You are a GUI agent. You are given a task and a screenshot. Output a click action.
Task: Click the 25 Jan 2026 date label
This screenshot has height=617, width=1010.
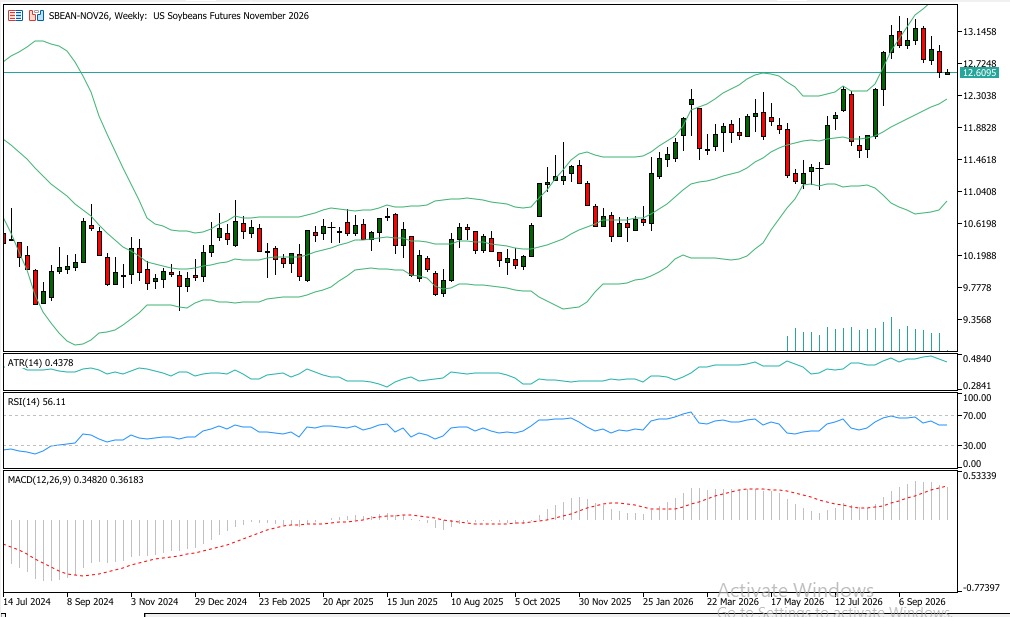[x=668, y=602]
